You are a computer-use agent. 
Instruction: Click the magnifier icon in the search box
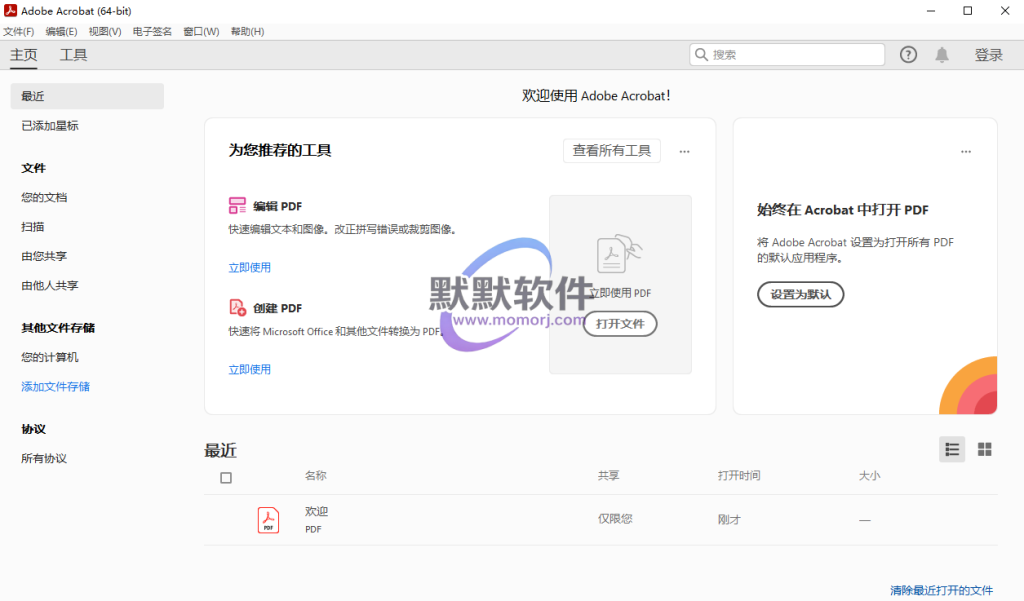click(x=702, y=55)
